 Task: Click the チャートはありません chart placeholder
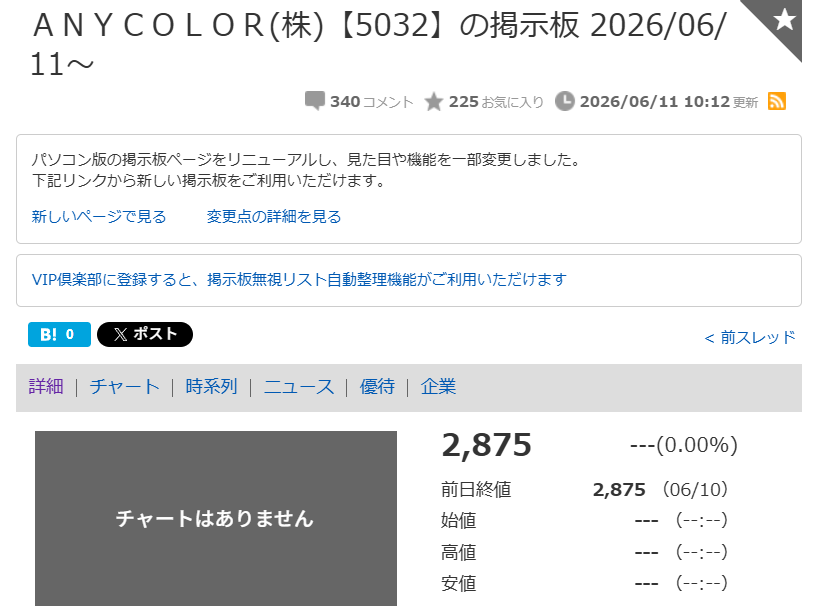click(216, 518)
